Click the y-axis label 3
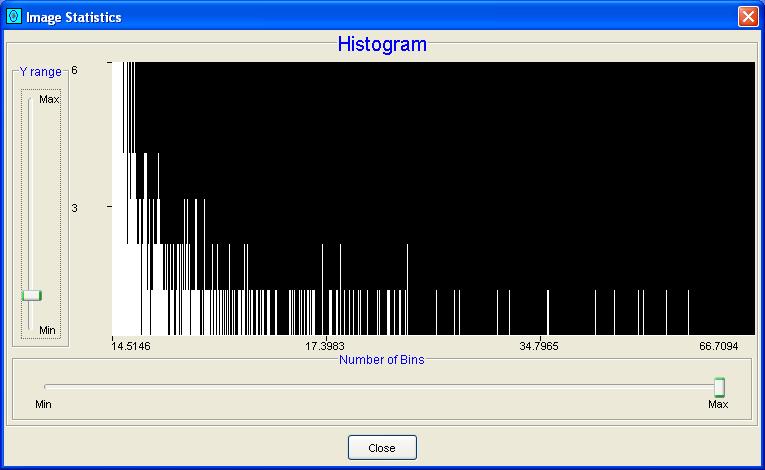 (74, 208)
